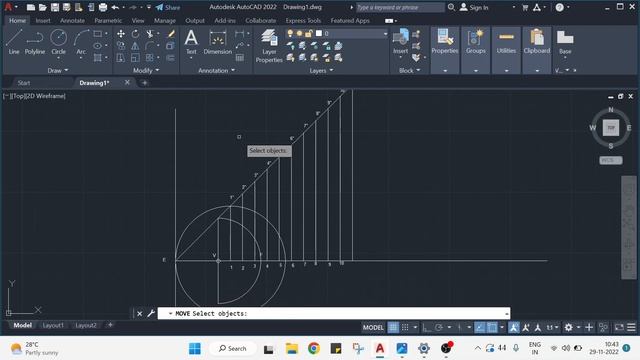
Task: Click the Plot printer icon
Action: coord(103,7)
